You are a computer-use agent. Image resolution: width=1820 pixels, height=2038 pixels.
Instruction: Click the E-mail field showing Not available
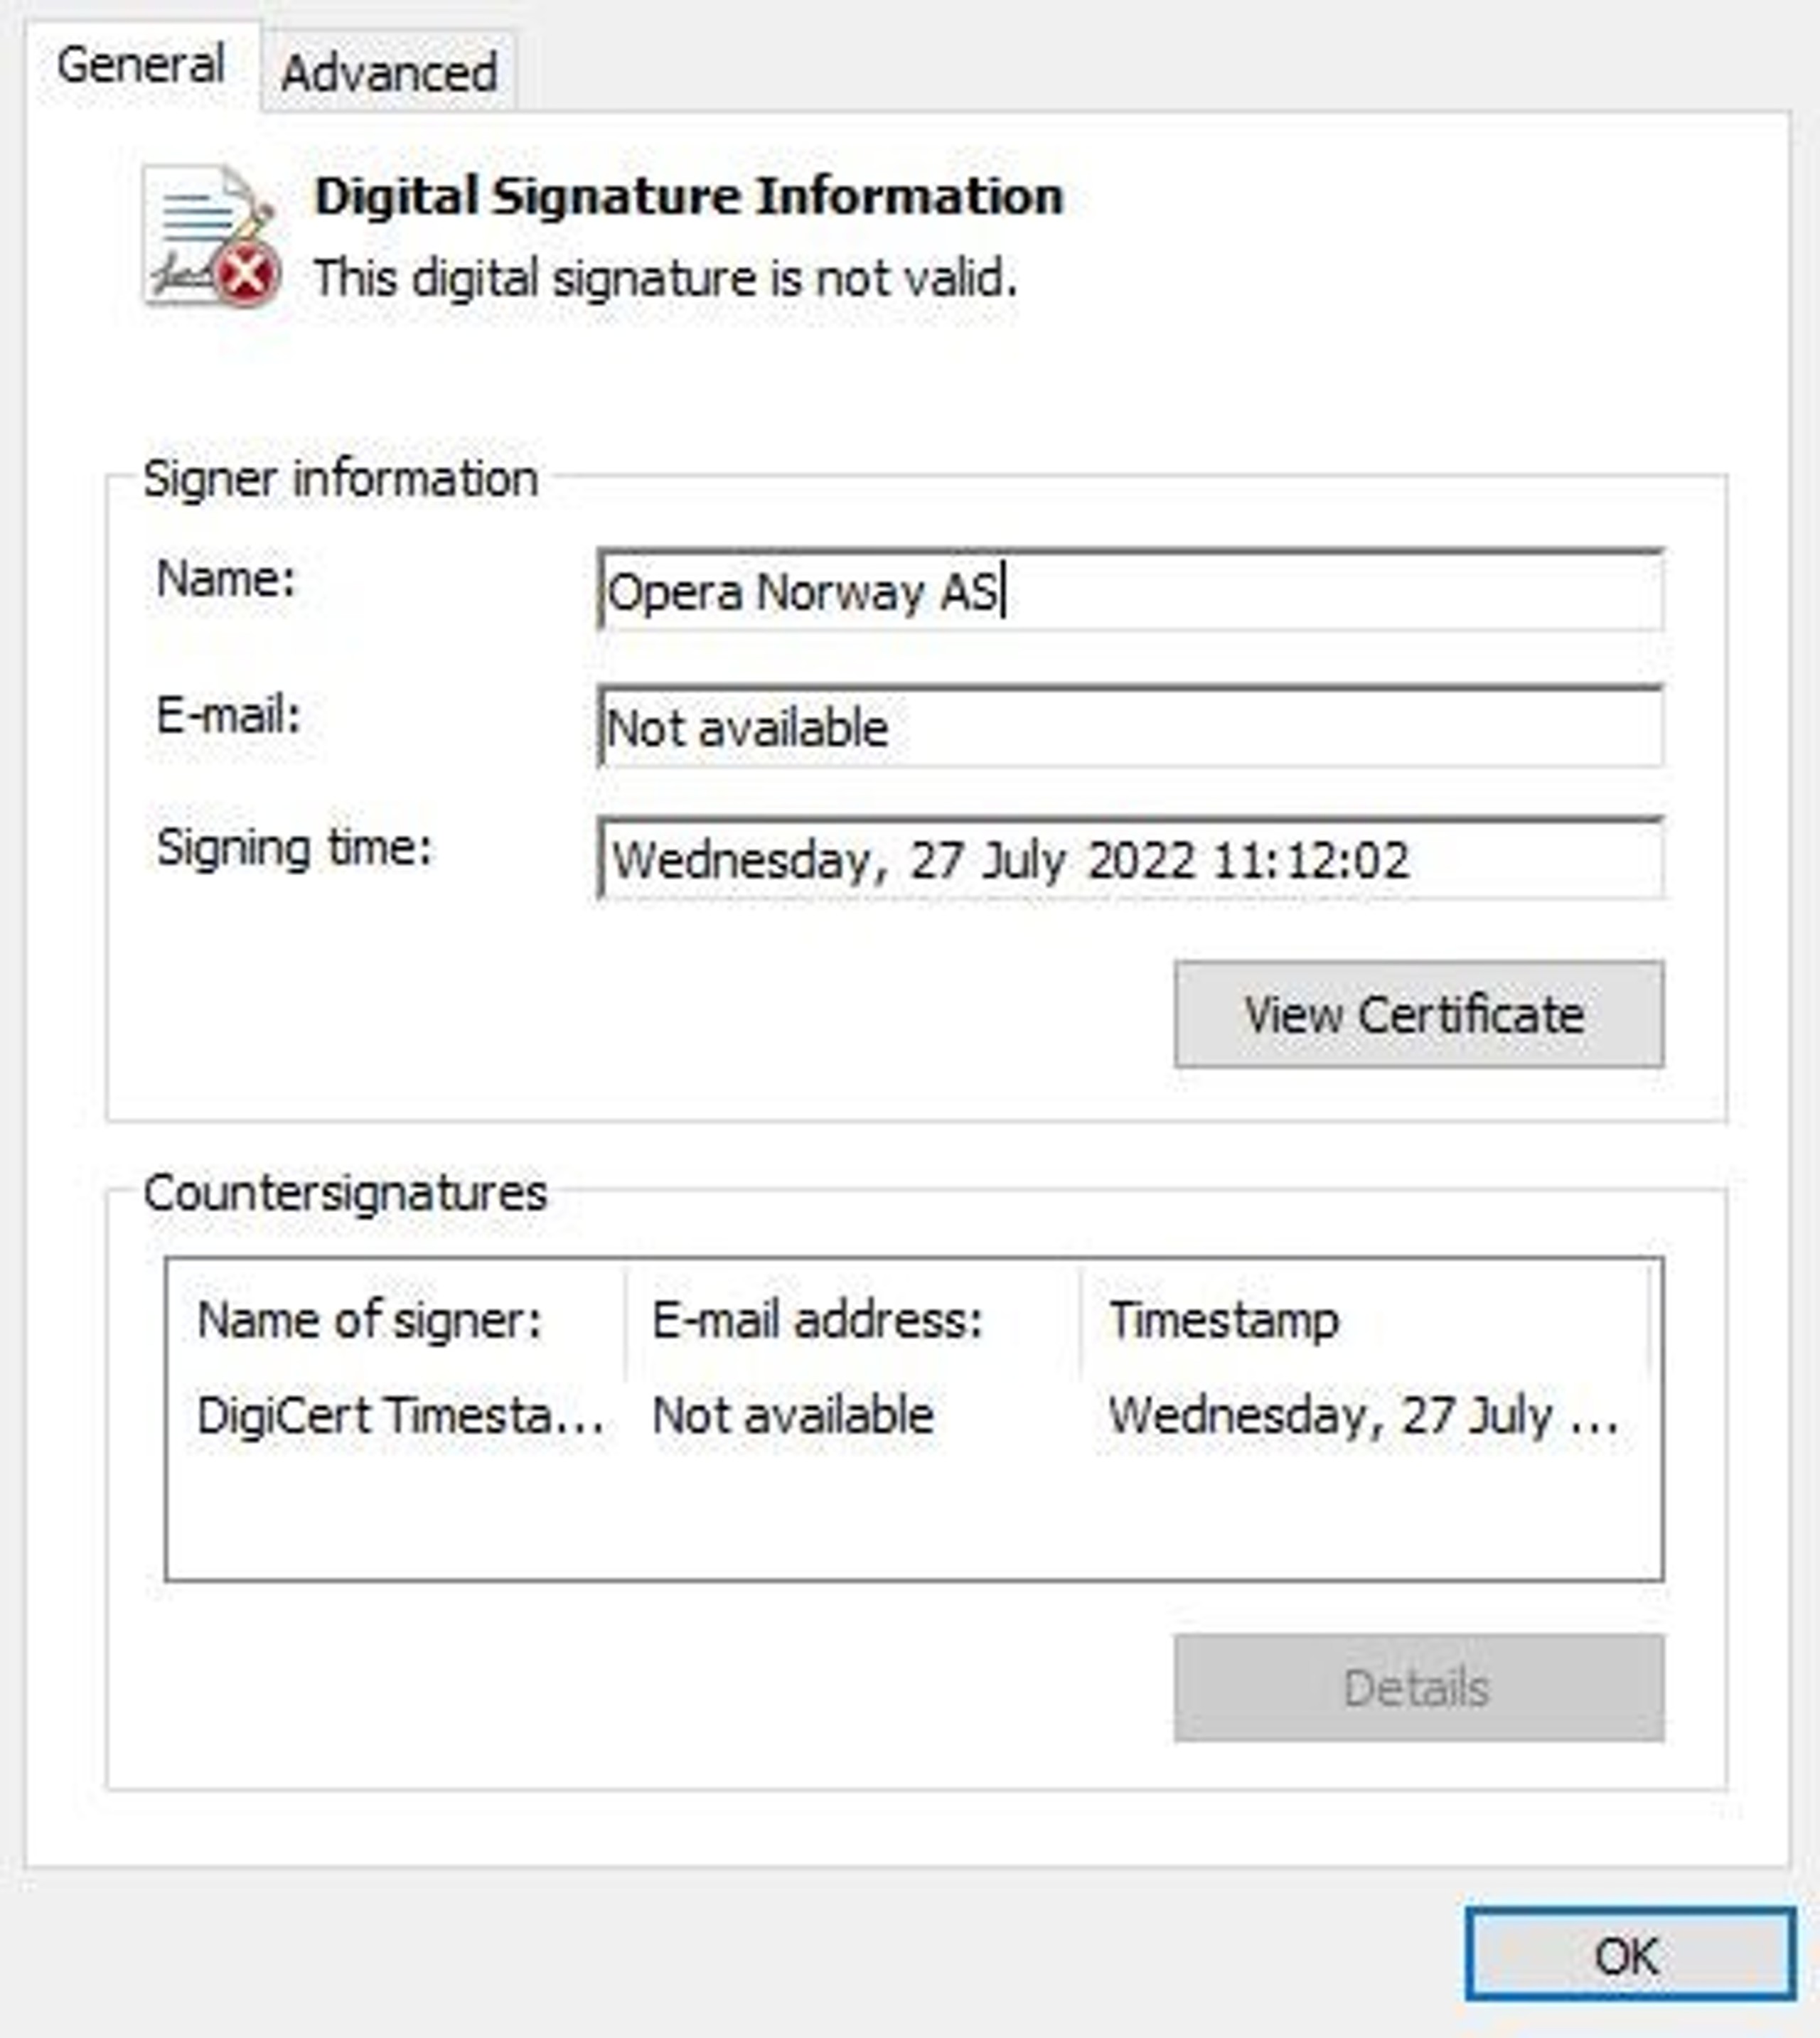tap(1131, 727)
